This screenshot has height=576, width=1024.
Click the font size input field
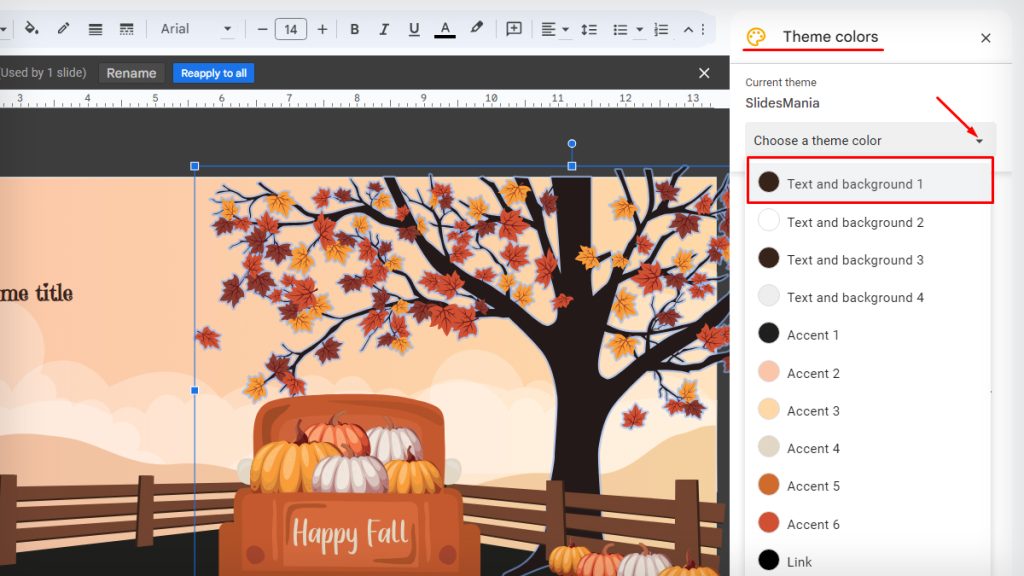290,29
